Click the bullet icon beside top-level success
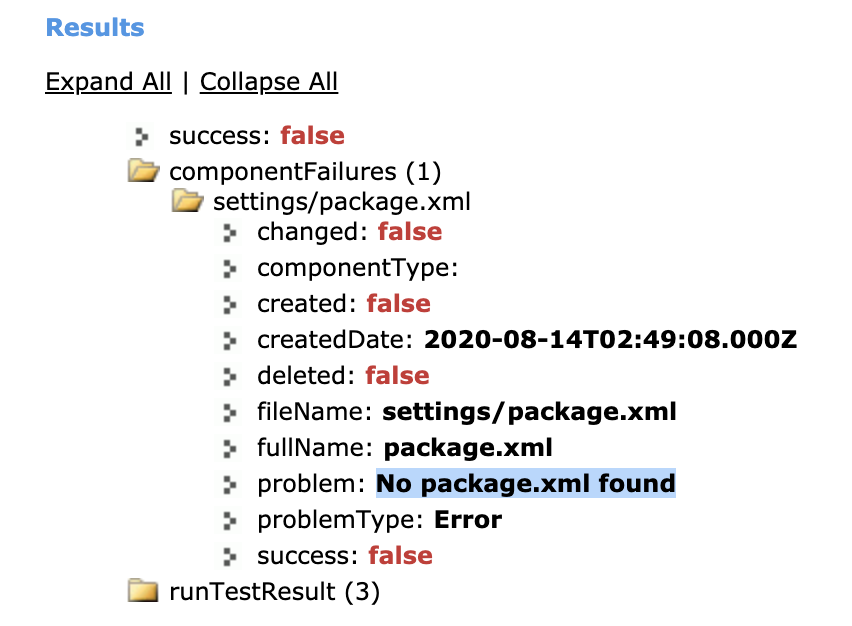The height and width of the screenshot is (626, 852). pos(143,136)
